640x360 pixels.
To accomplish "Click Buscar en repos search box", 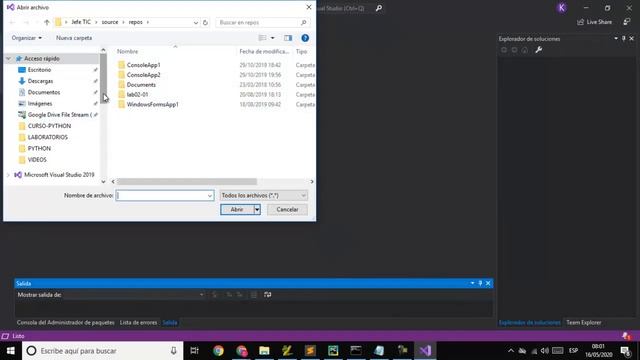I will click(x=262, y=22).
